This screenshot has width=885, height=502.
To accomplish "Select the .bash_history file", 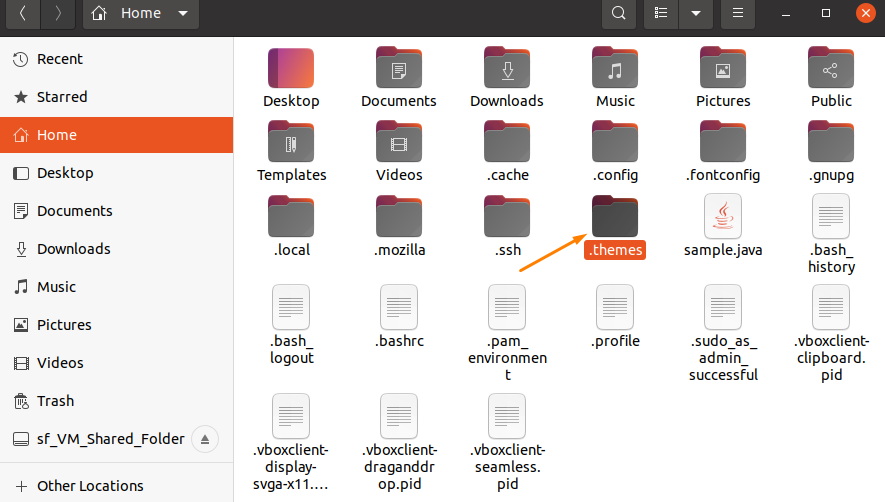I will pyautogui.click(x=831, y=216).
